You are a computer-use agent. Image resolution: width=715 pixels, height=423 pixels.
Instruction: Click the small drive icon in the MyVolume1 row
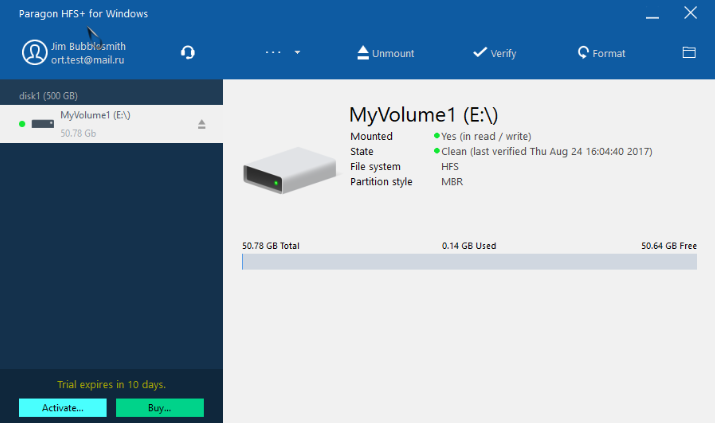(43, 124)
